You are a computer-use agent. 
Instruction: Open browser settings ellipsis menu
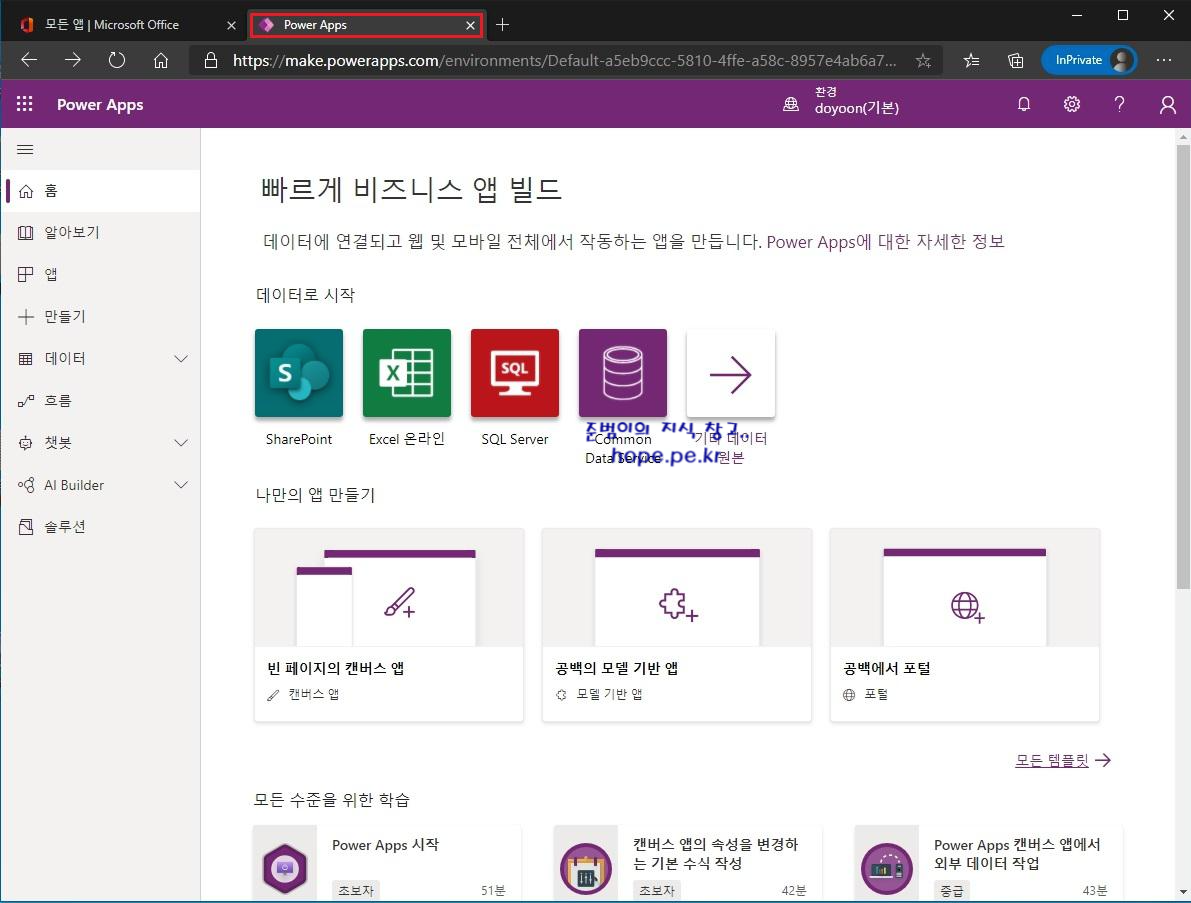pyautogui.click(x=1164, y=60)
